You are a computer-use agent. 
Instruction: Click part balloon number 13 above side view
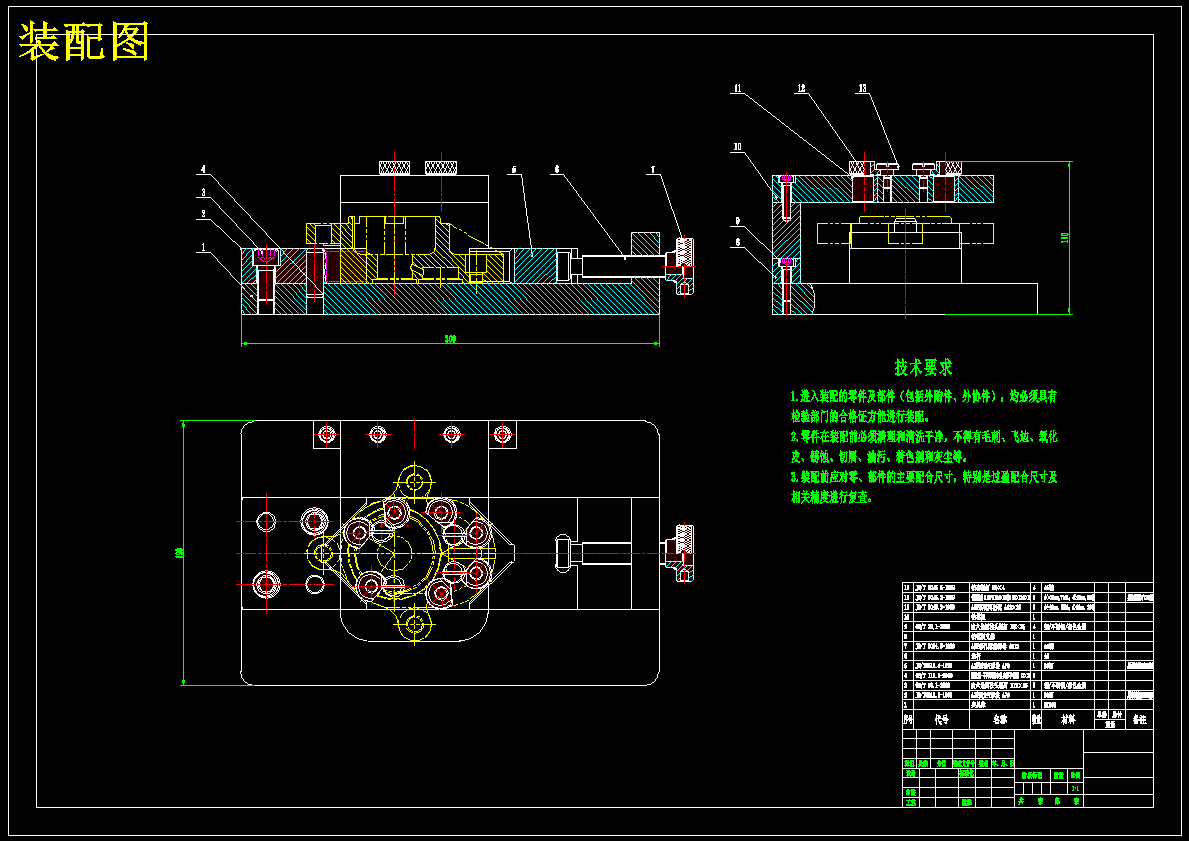(x=862, y=88)
